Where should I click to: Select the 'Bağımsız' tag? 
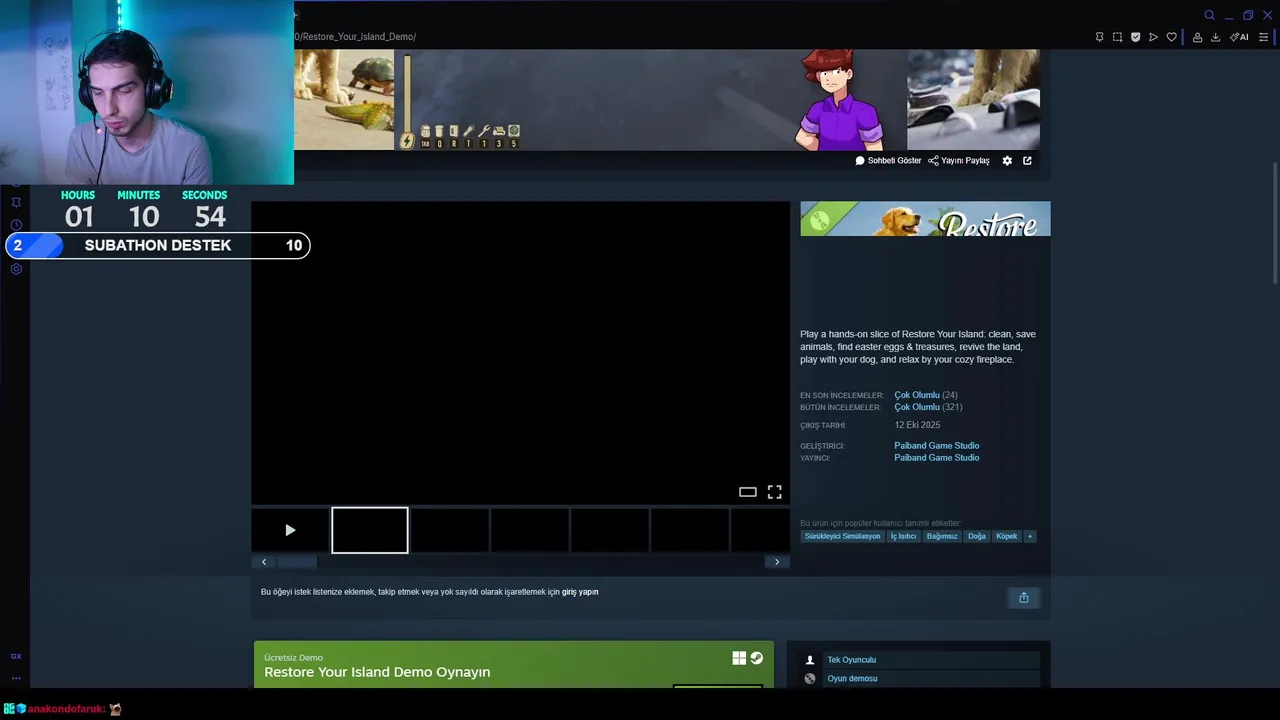tap(942, 536)
